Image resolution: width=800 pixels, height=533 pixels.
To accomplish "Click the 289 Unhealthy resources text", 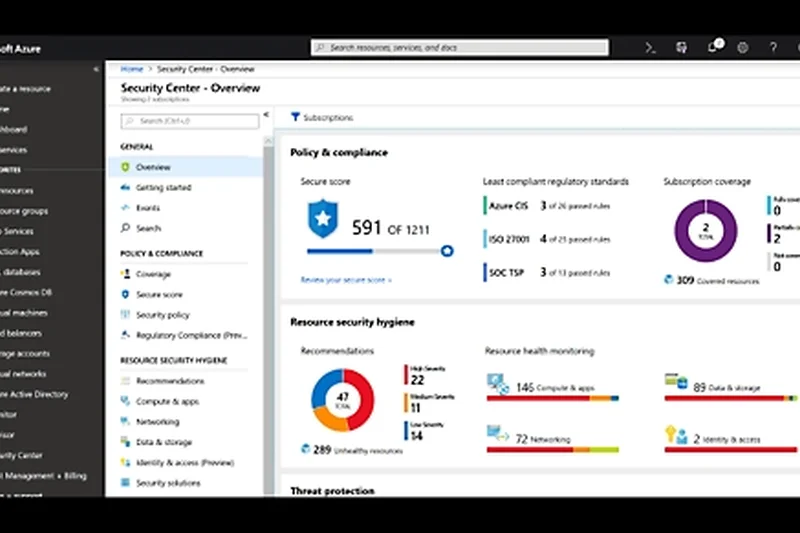I will [358, 450].
